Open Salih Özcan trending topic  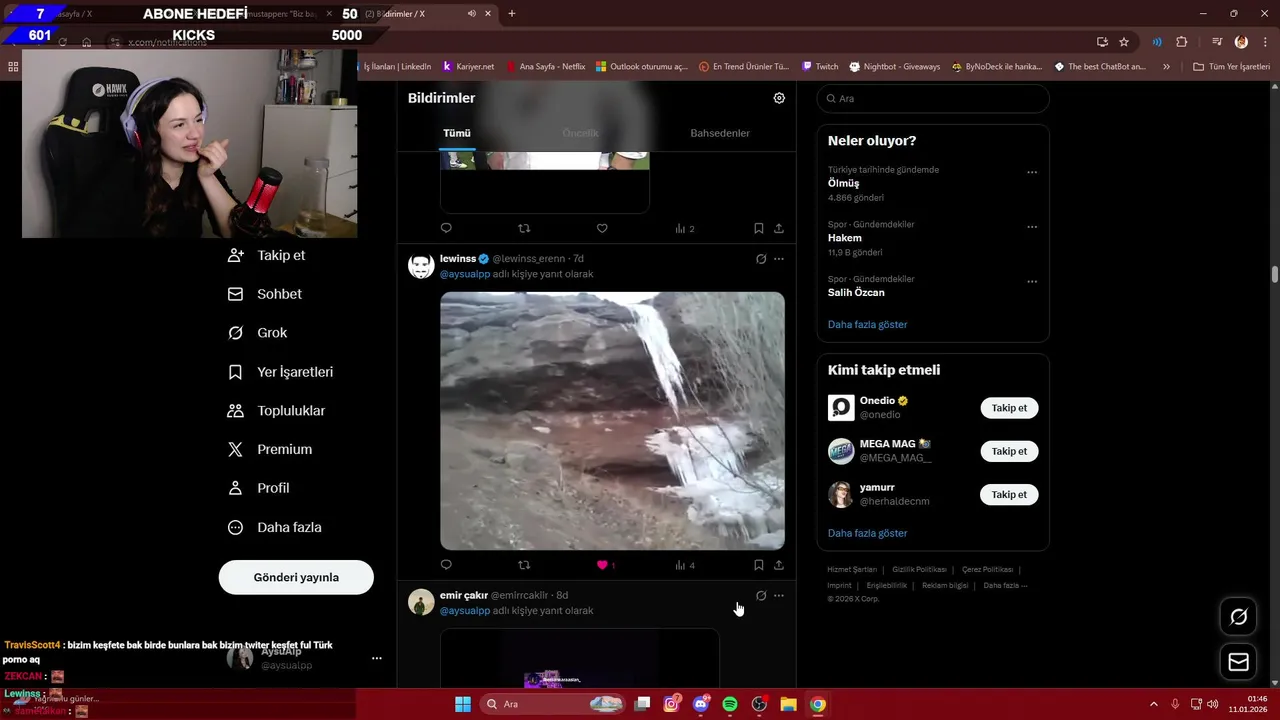point(856,292)
